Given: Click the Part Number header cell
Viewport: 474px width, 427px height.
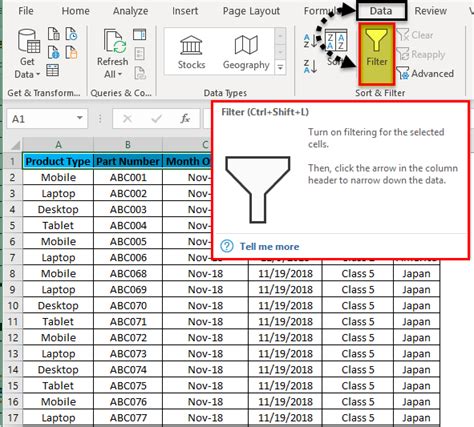Looking at the screenshot, I should [128, 161].
